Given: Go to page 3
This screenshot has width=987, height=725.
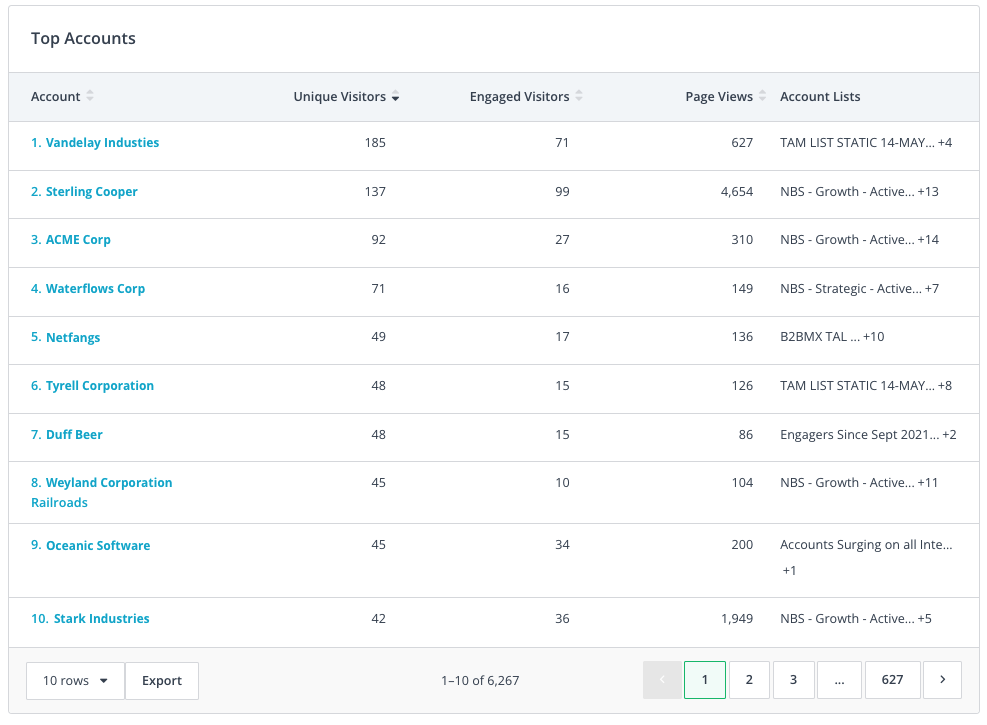Looking at the screenshot, I should pos(794,680).
